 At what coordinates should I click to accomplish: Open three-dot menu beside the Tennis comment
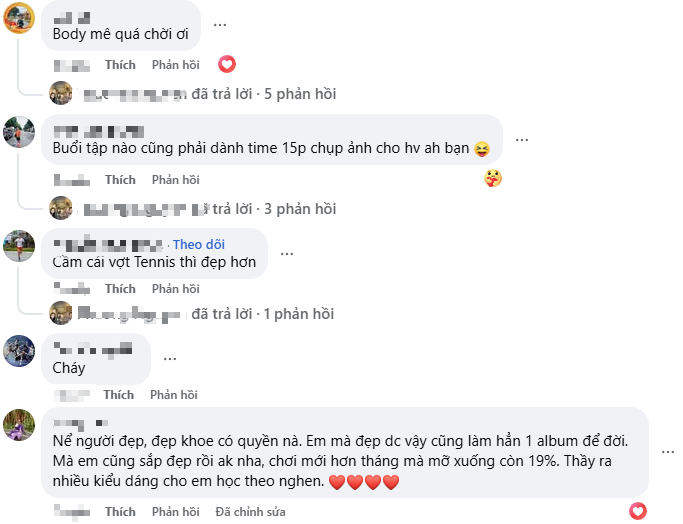288,254
